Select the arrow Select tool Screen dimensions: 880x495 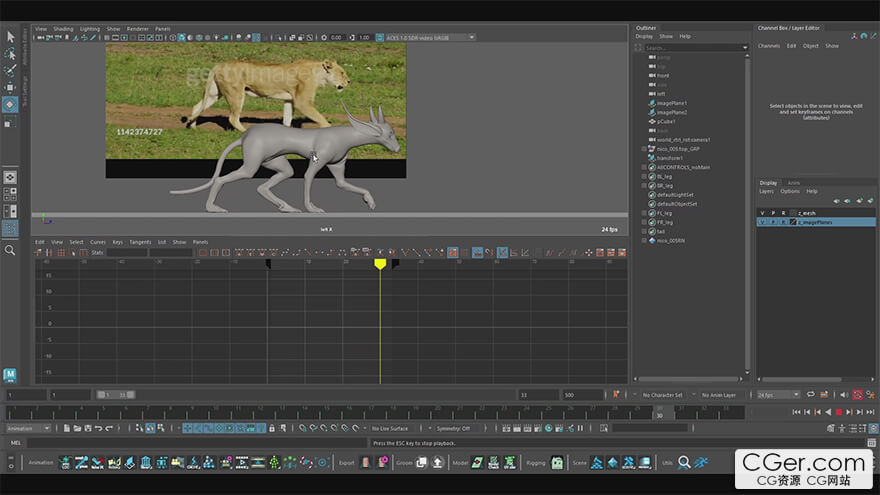(x=10, y=37)
